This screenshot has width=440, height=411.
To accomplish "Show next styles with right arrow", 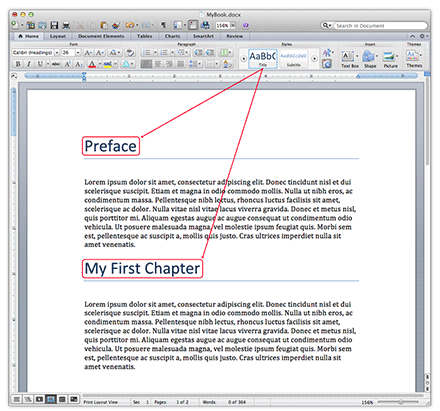I will 314,59.
